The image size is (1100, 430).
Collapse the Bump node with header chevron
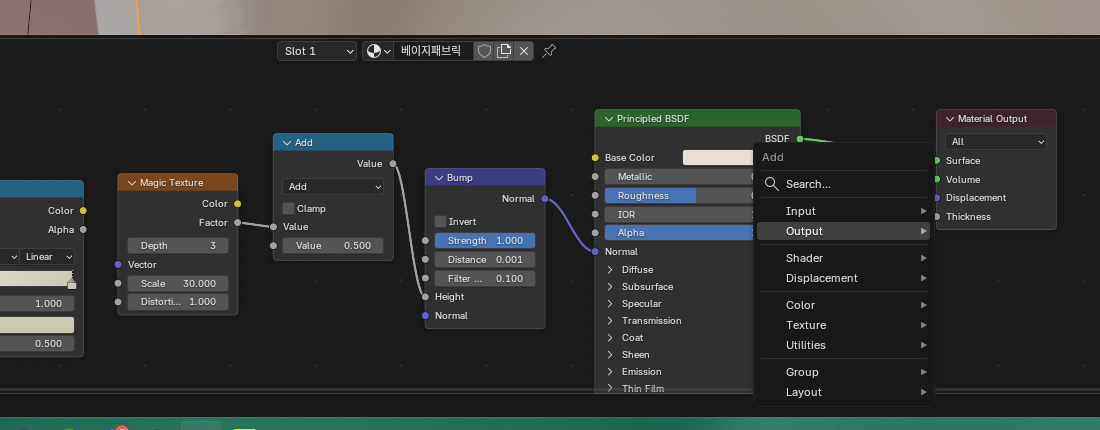[437, 178]
